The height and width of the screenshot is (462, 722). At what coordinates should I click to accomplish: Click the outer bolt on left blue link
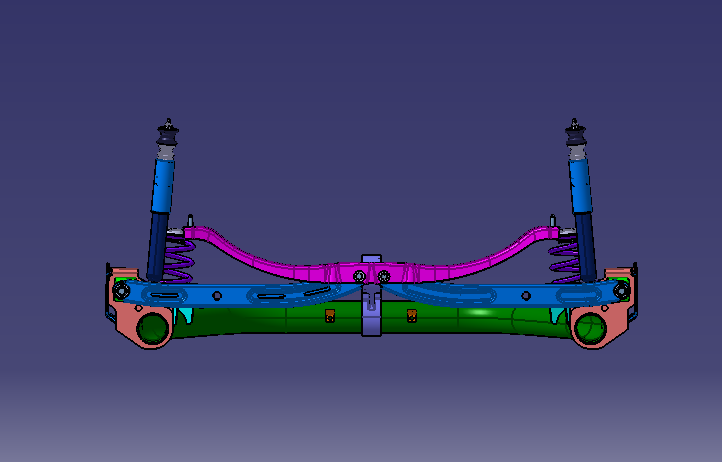[x=122, y=291]
